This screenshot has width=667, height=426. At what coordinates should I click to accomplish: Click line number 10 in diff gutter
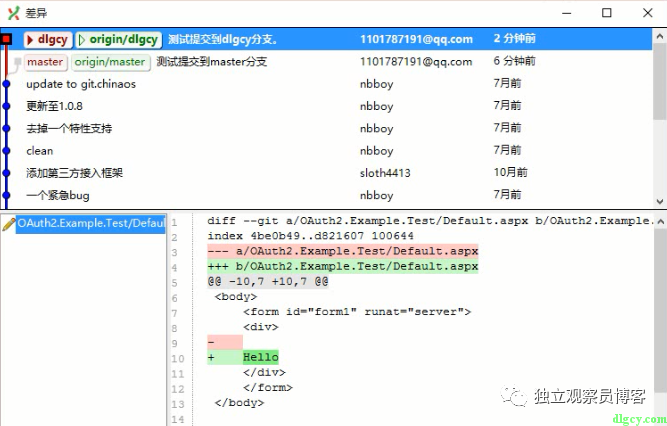178,359
